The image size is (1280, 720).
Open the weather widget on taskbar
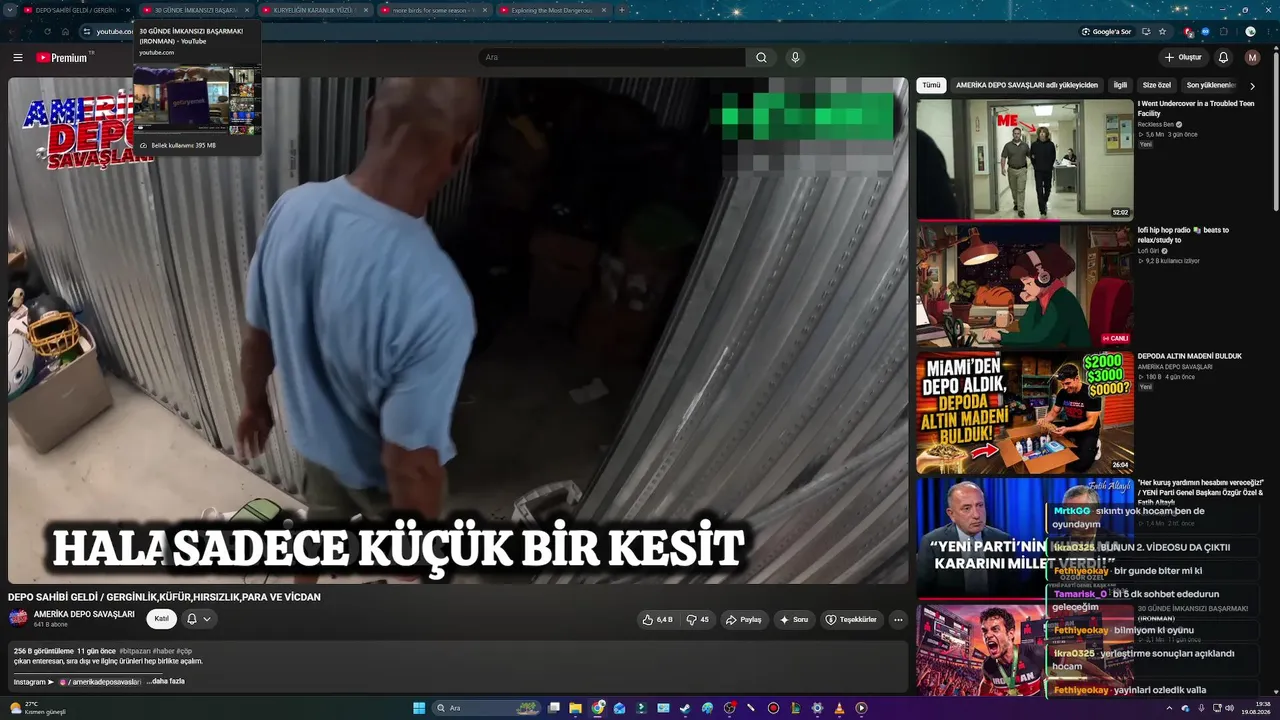(x=38, y=708)
